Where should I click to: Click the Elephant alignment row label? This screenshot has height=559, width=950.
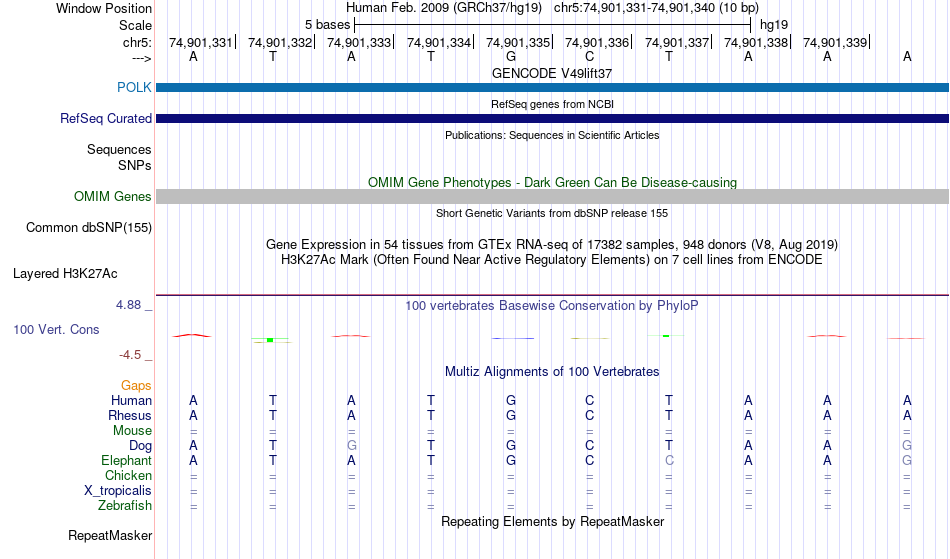pos(126,460)
